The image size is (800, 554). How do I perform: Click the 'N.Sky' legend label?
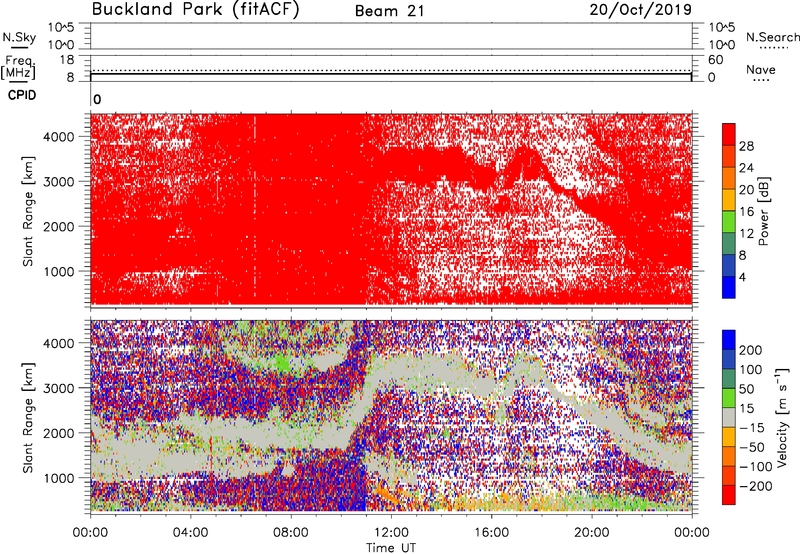click(19, 37)
